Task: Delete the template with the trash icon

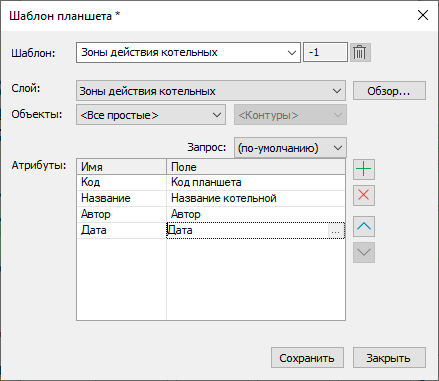Action: [360, 52]
